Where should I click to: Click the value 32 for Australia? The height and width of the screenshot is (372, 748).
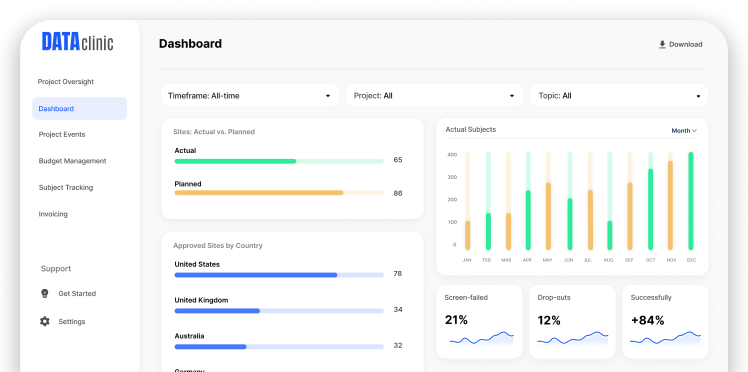pyautogui.click(x=398, y=345)
